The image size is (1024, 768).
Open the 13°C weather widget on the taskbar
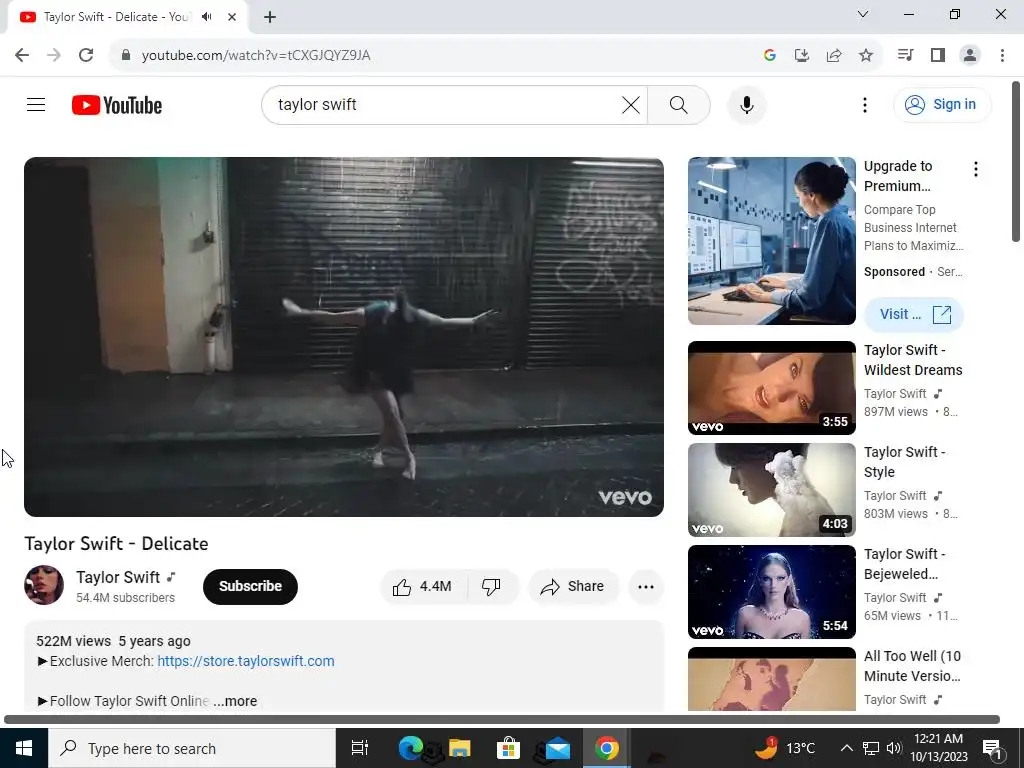785,748
